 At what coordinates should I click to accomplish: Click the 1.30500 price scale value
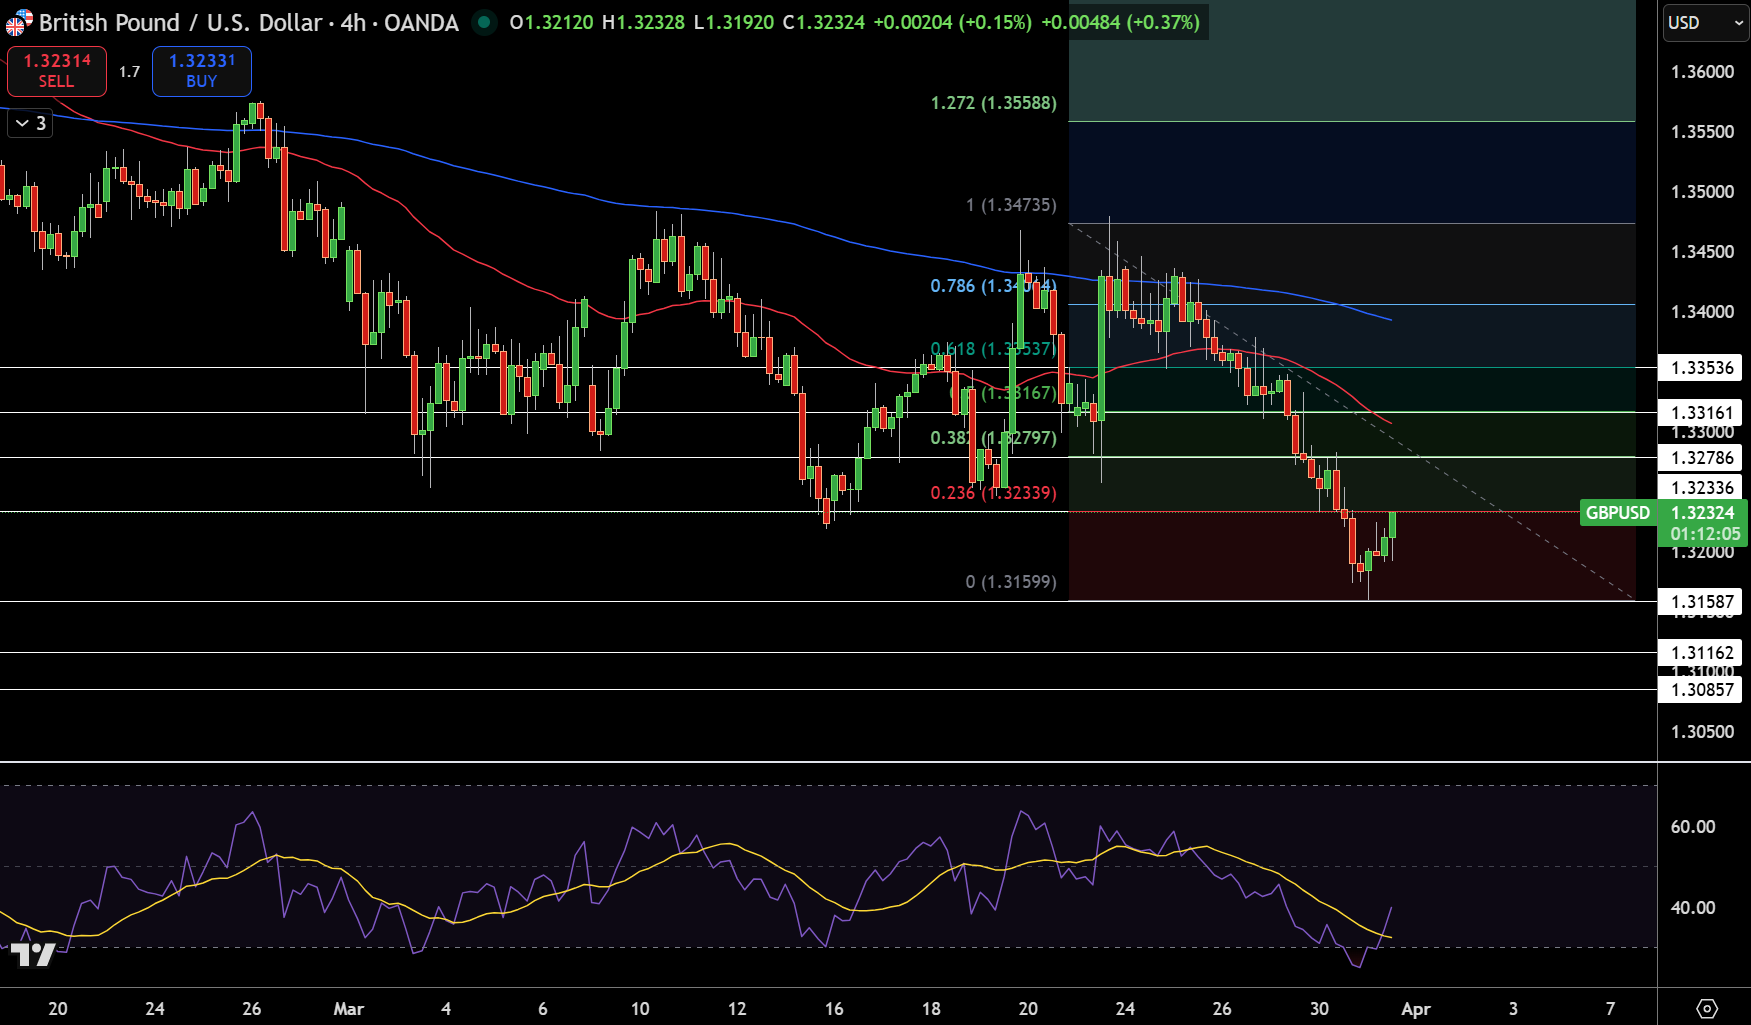pos(1703,732)
